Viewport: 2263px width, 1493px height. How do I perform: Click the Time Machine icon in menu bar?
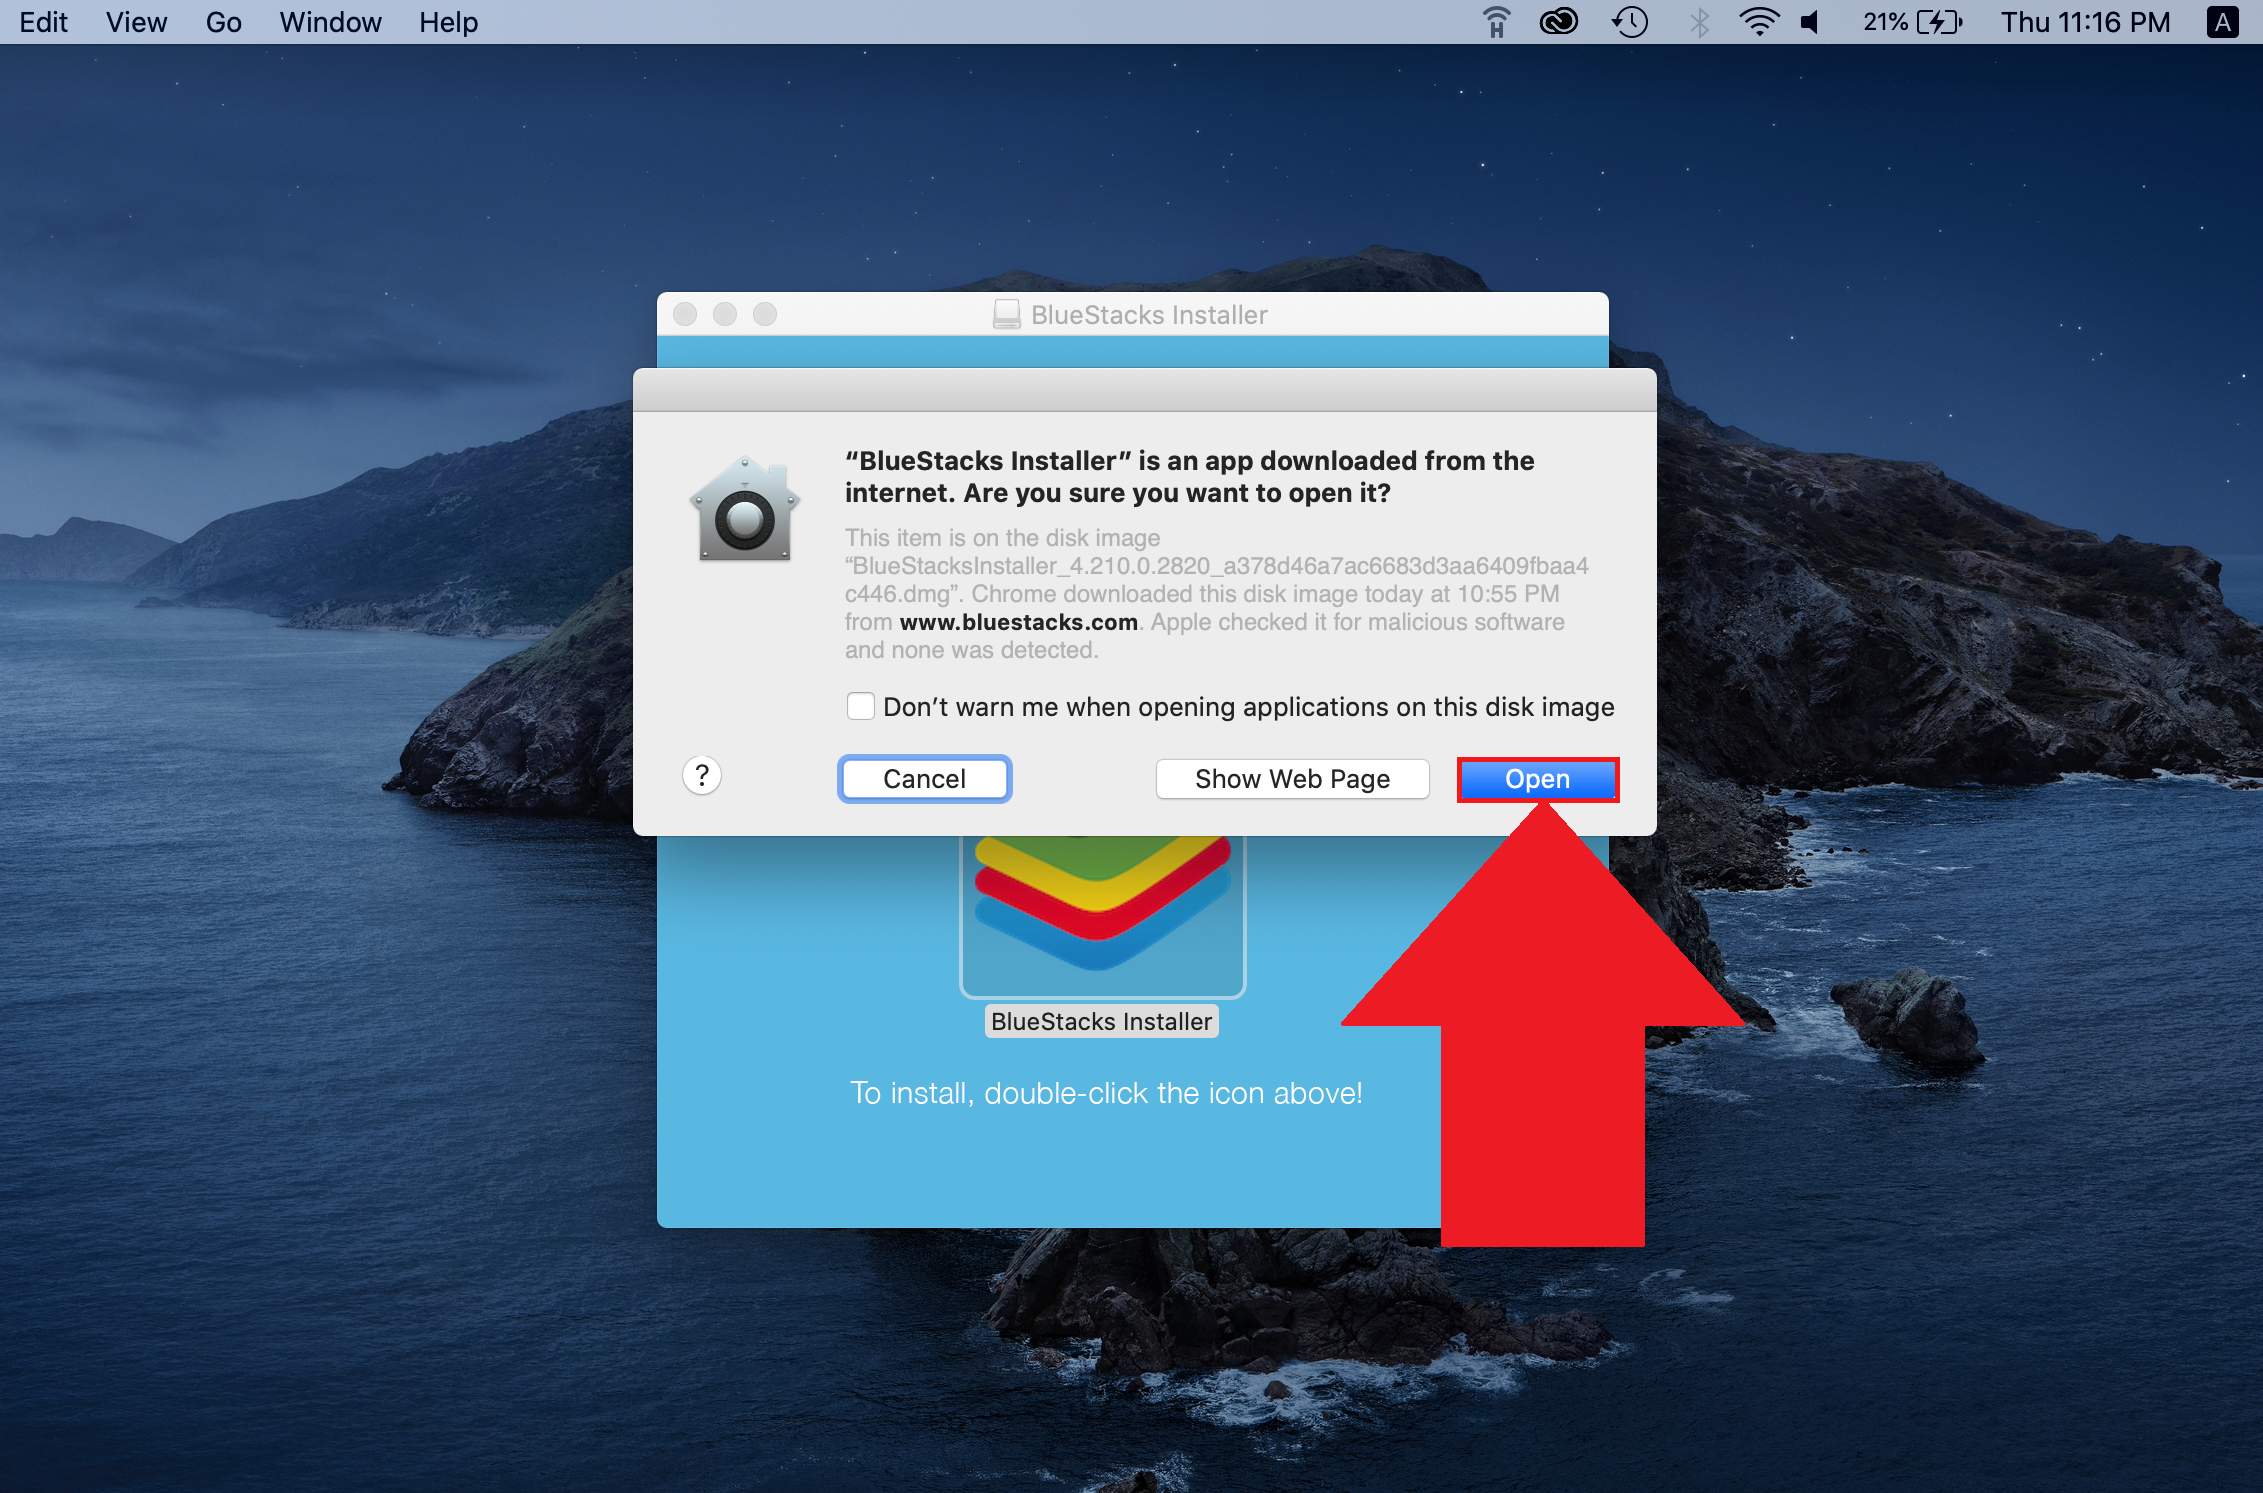(x=1631, y=22)
